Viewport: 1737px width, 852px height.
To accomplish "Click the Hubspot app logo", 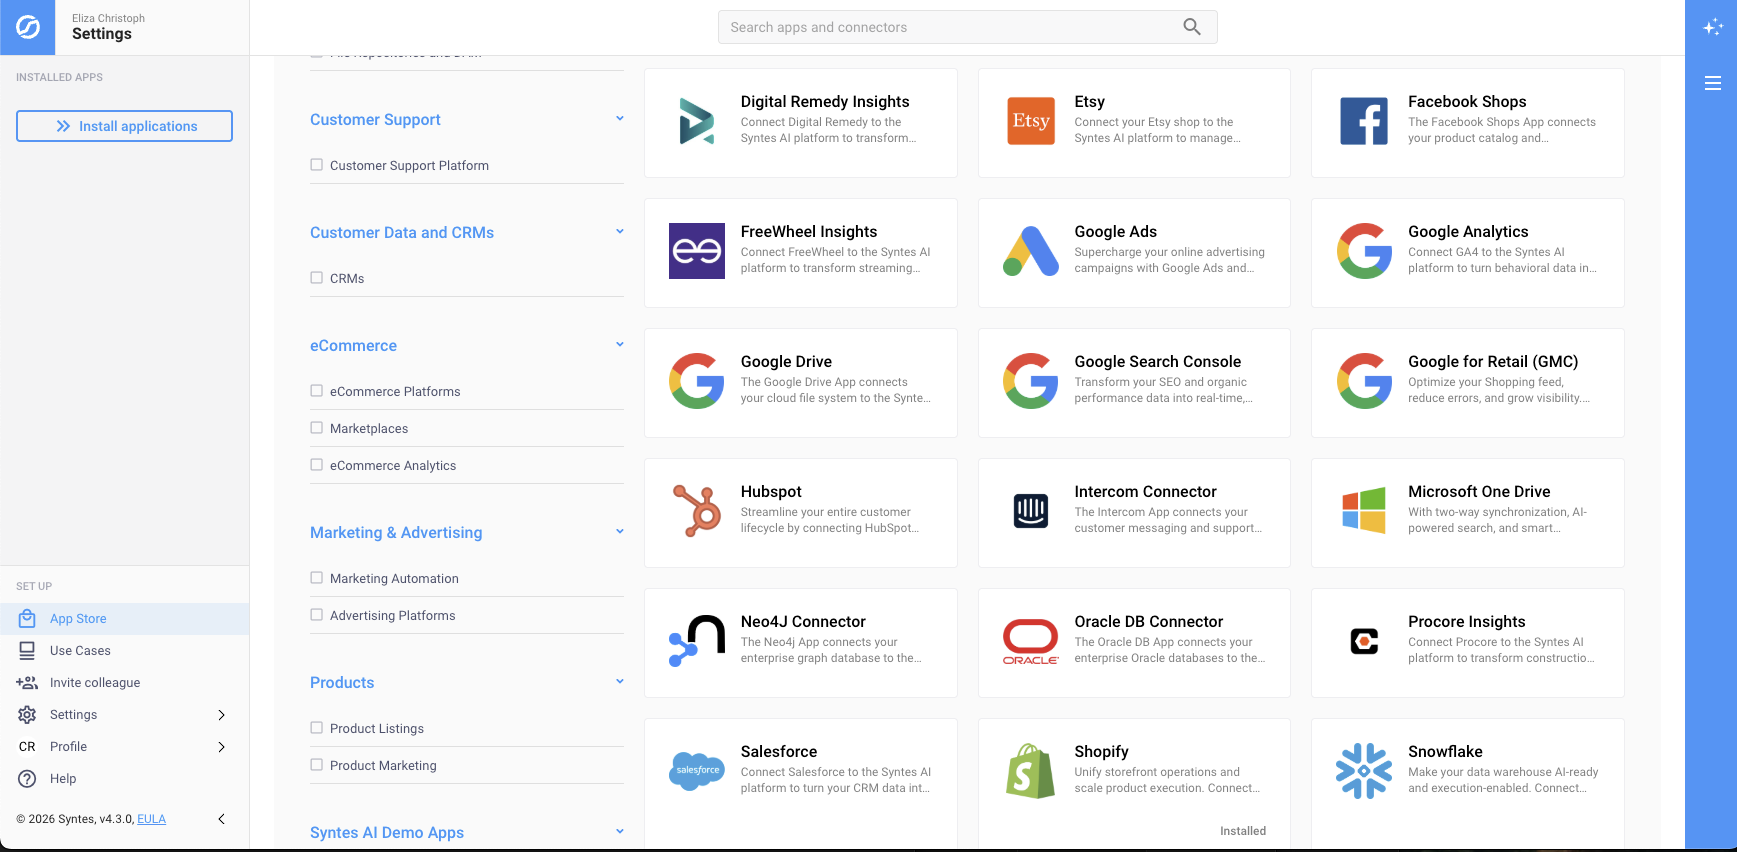I will [697, 511].
